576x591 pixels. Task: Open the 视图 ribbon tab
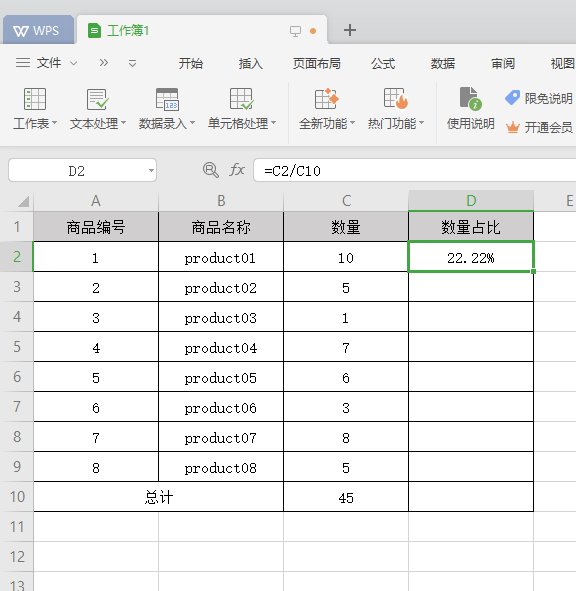(562, 63)
